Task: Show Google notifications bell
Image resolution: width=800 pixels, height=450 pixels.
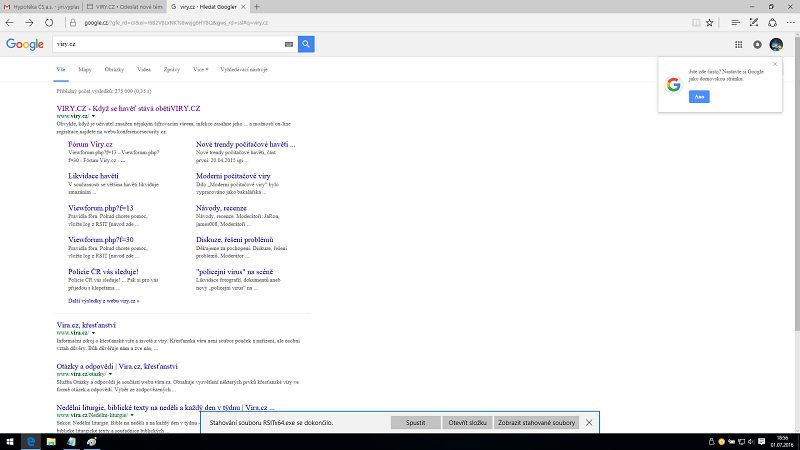Action: pyautogui.click(x=758, y=44)
